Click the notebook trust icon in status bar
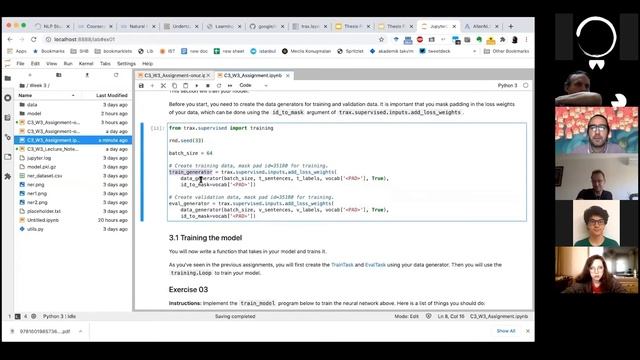The width and height of the screenshot is (640, 360). coord(428,316)
